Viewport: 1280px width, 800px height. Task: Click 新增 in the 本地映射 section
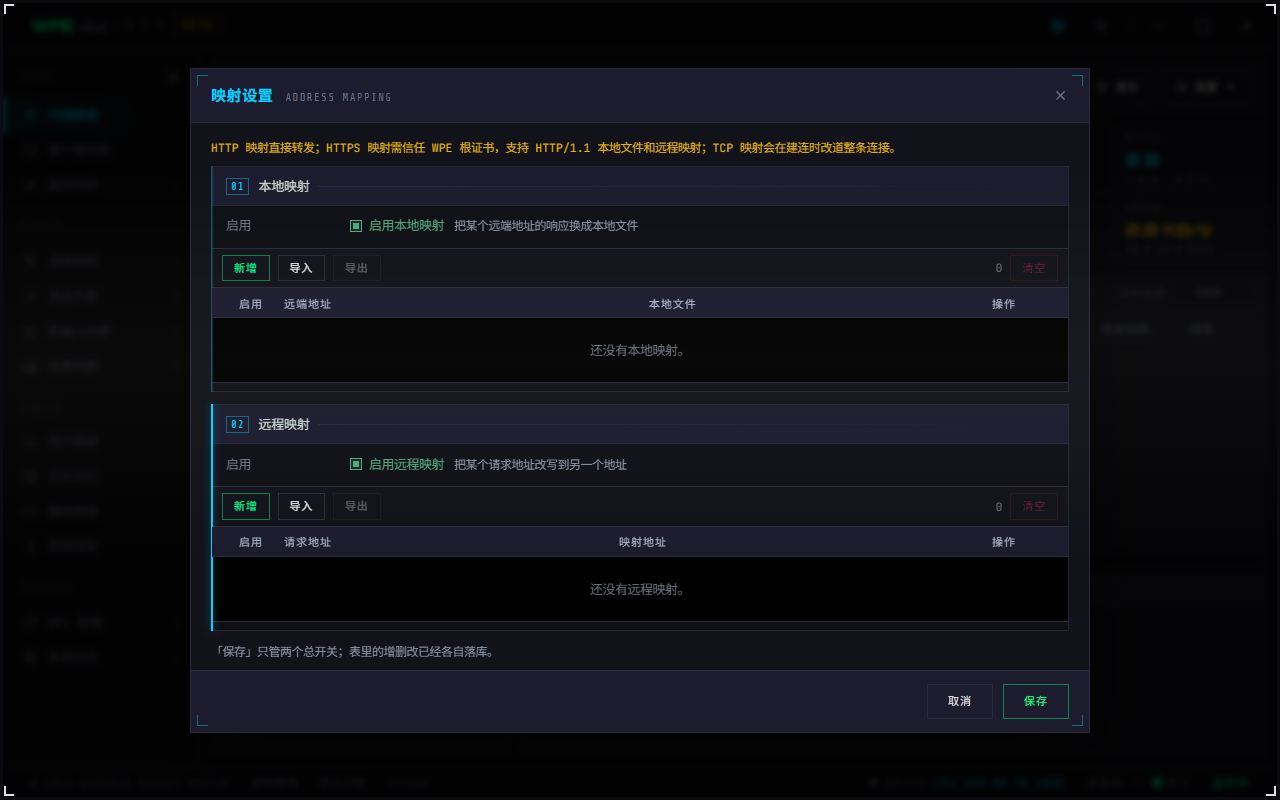click(x=245, y=268)
